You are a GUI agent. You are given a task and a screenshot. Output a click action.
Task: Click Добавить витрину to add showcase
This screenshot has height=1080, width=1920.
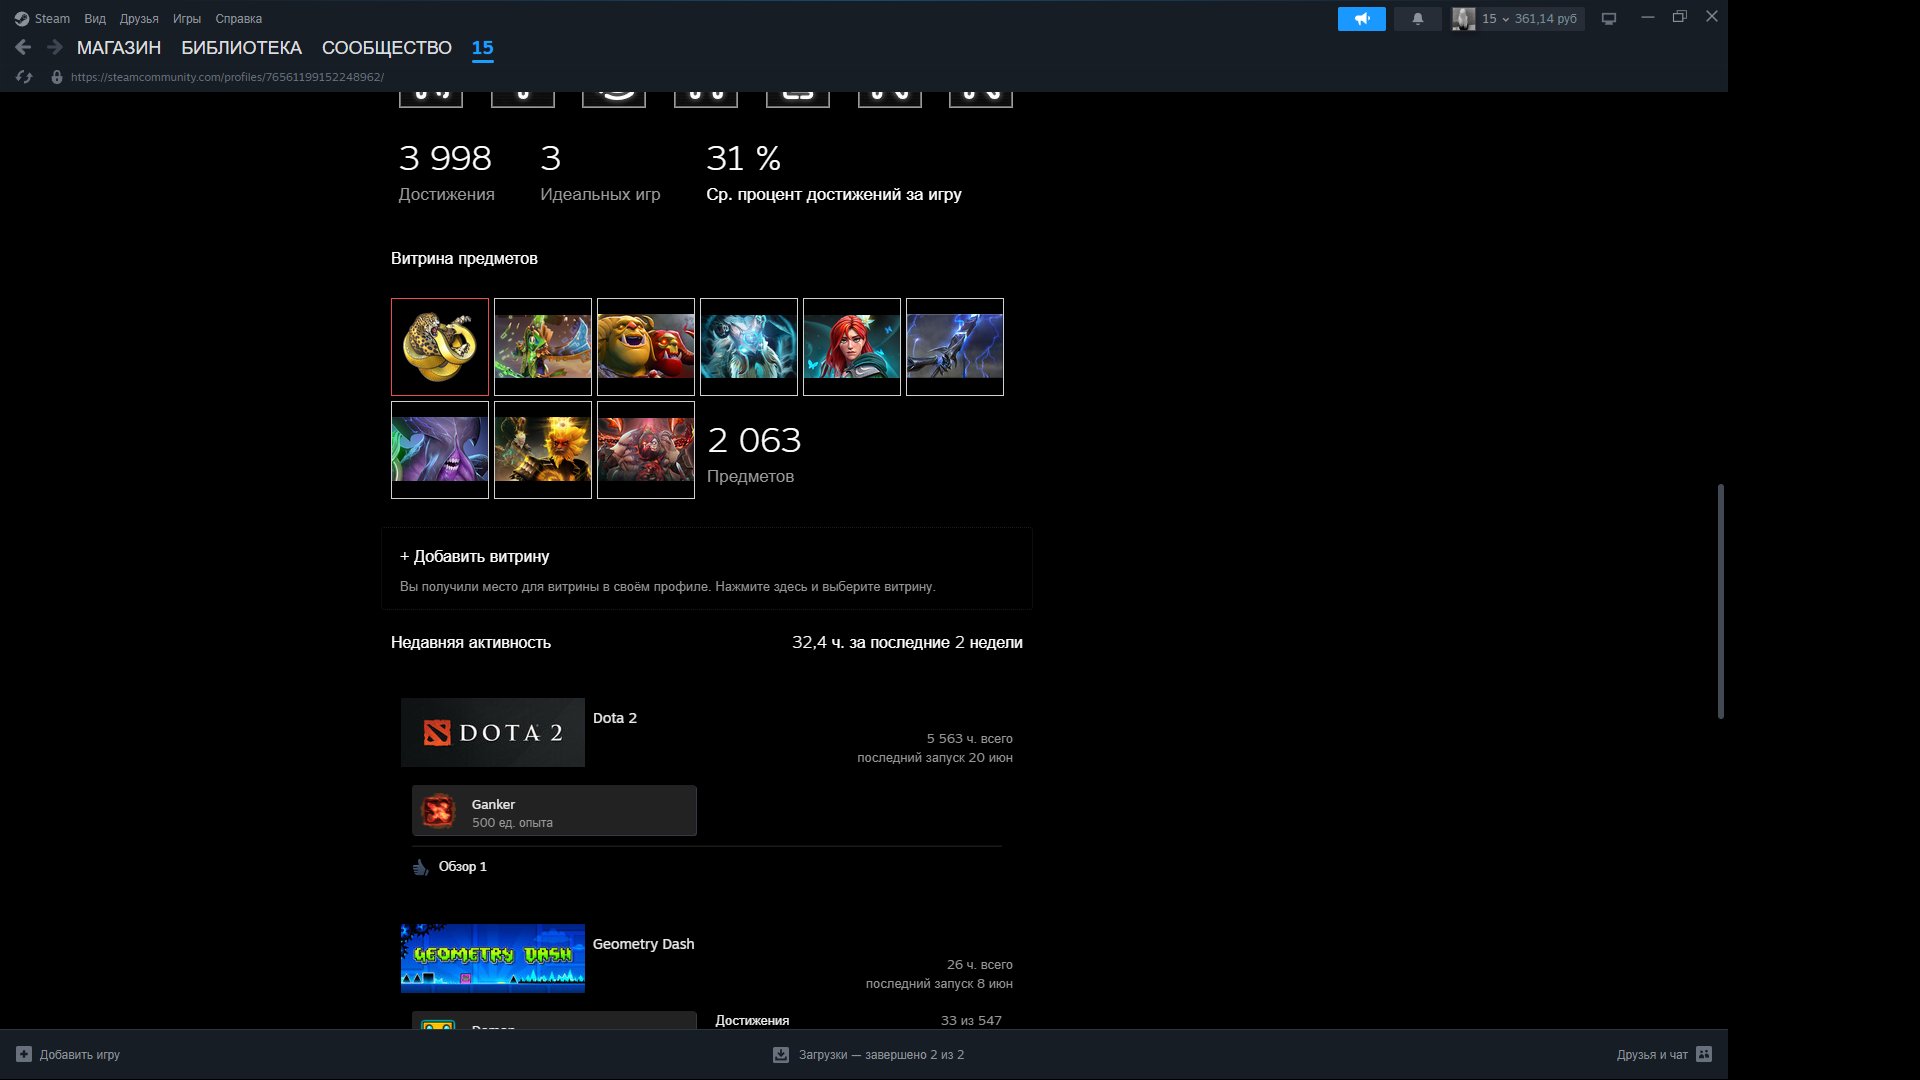[475, 556]
